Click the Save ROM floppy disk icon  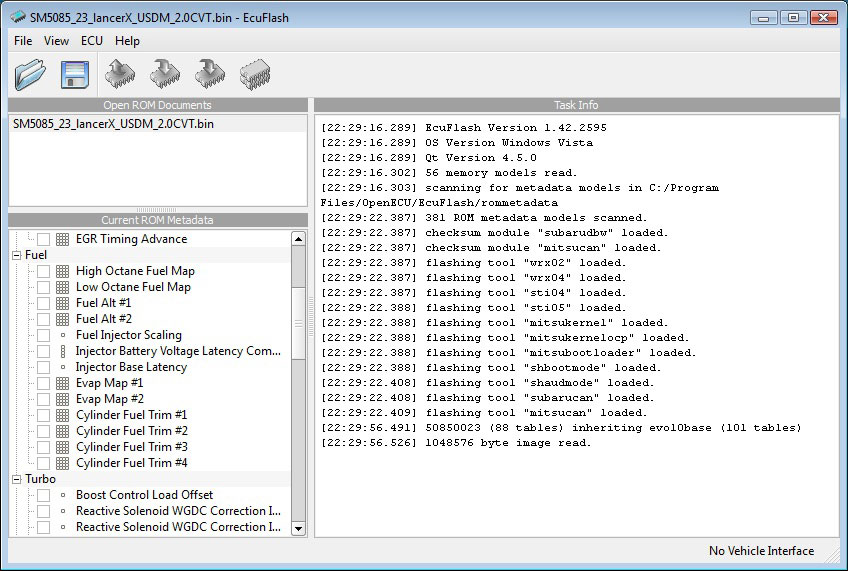75,73
